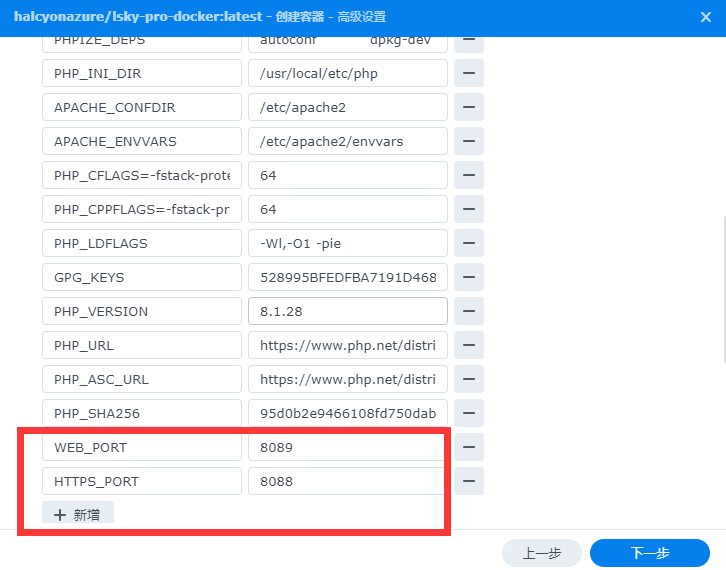Delete the PHP_VERSION row using minus icon
726x570 pixels.
click(468, 311)
